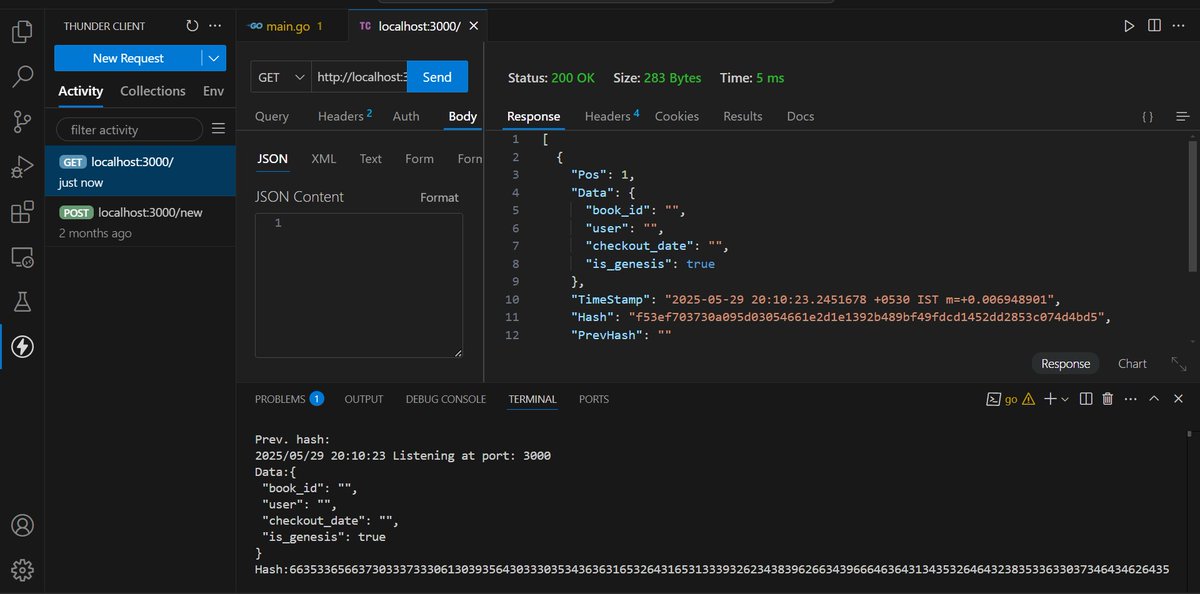Open the Extensions icon
Image resolution: width=1200 pixels, height=594 pixels.
tap(22, 212)
